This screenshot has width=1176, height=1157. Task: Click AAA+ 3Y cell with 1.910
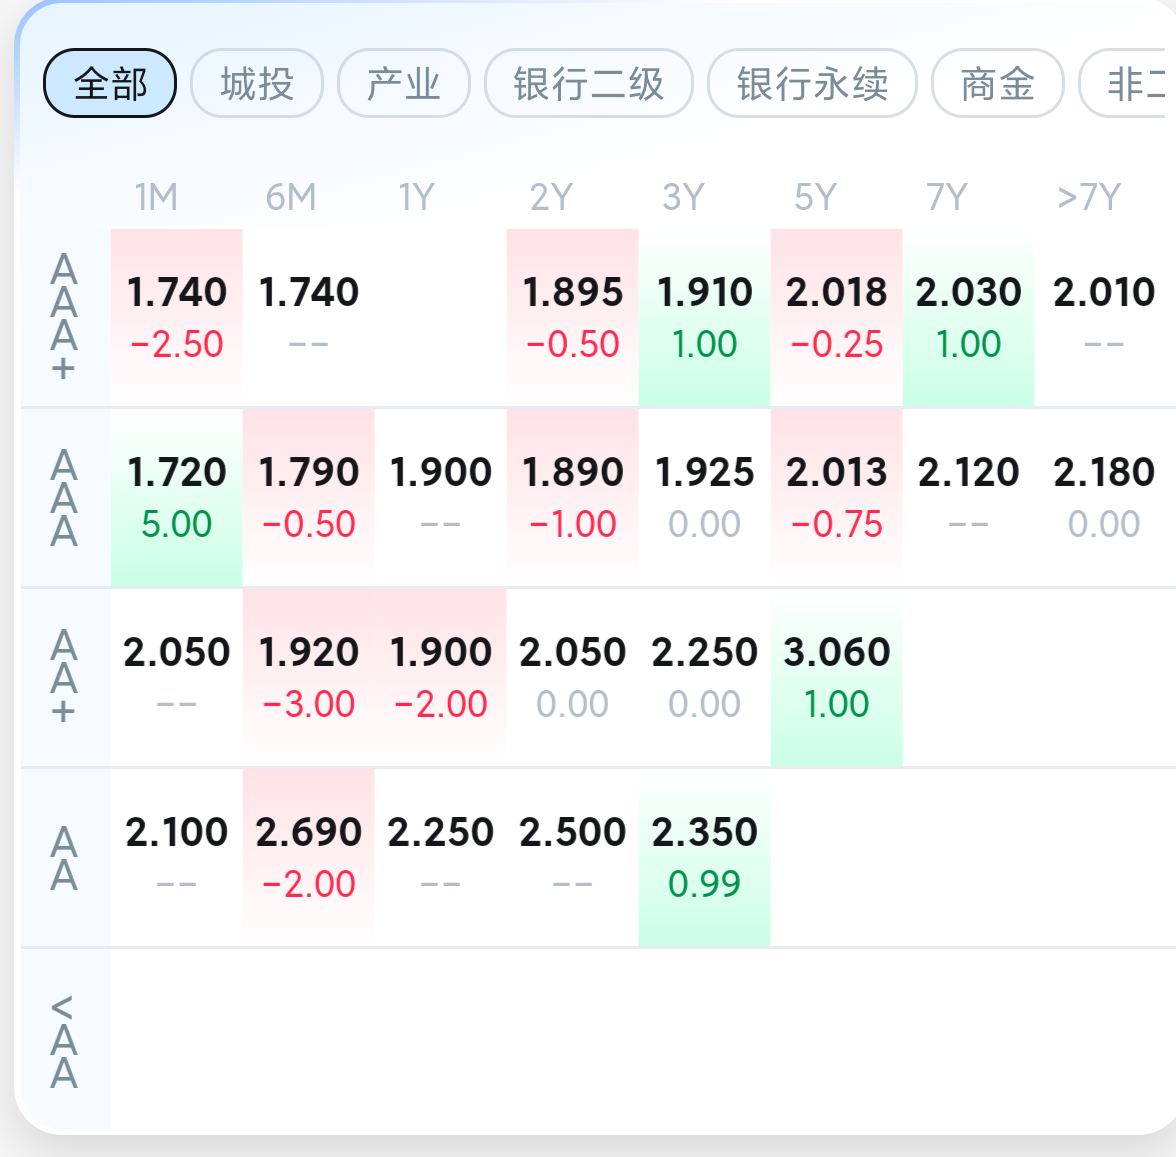(x=704, y=317)
